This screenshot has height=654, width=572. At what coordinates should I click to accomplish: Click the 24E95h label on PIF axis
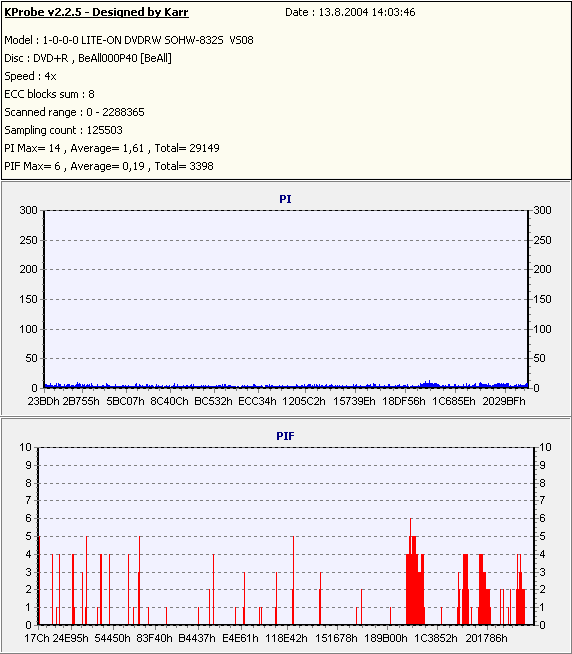point(71,638)
